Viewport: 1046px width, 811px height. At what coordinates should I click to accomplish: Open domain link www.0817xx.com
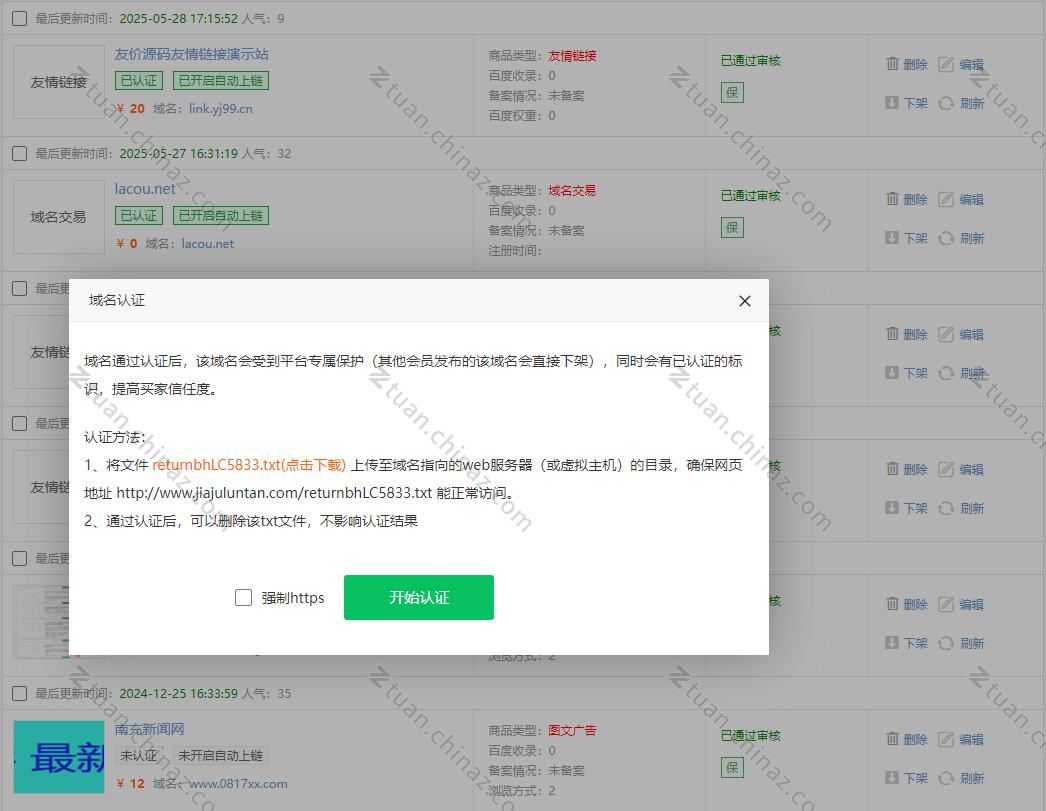[x=237, y=784]
